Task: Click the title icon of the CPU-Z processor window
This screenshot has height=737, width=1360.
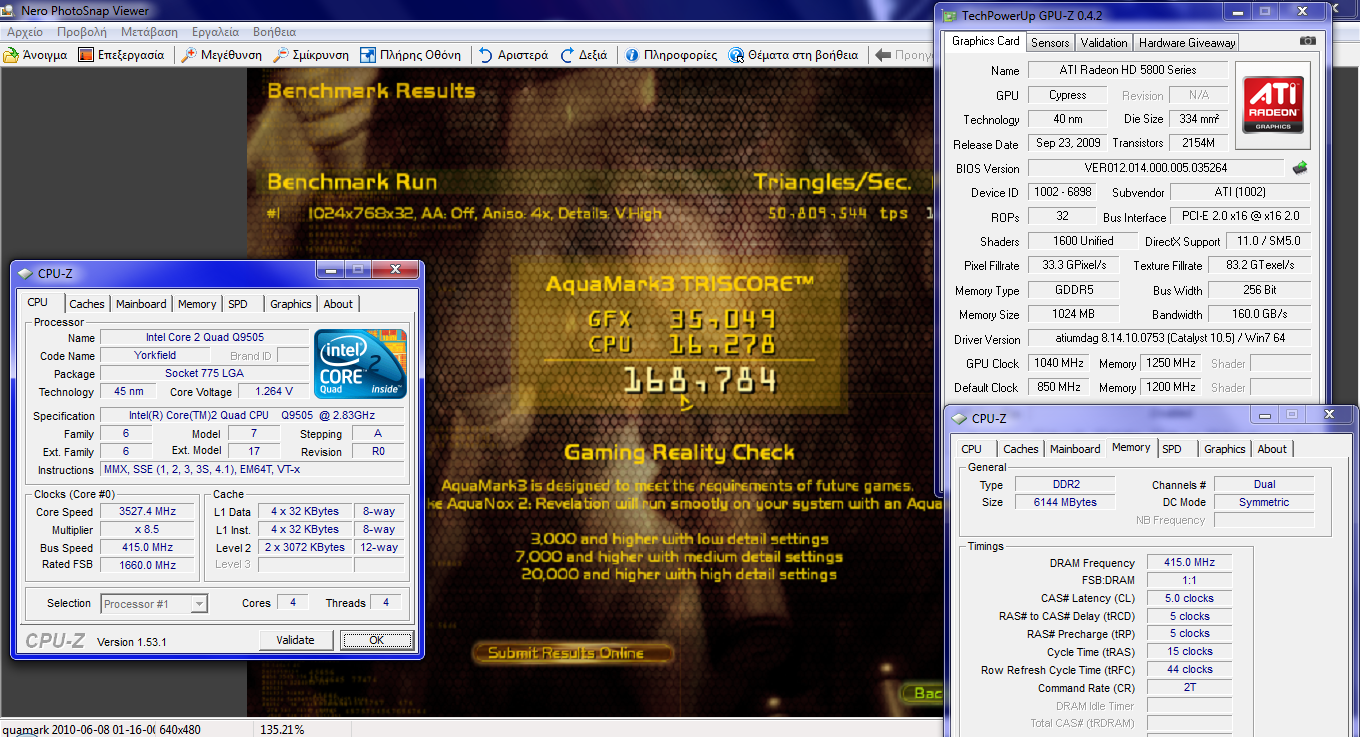Action: coord(25,272)
